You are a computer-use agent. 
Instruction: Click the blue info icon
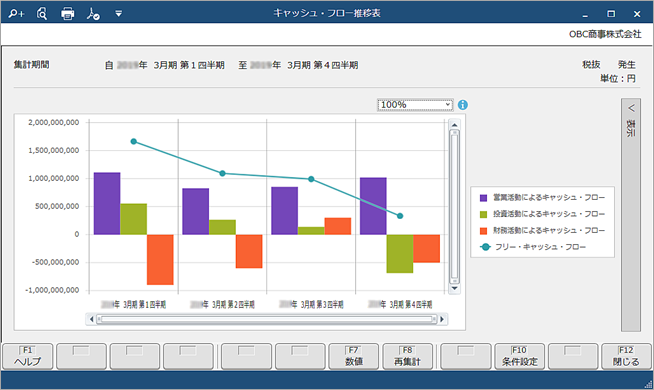463,105
